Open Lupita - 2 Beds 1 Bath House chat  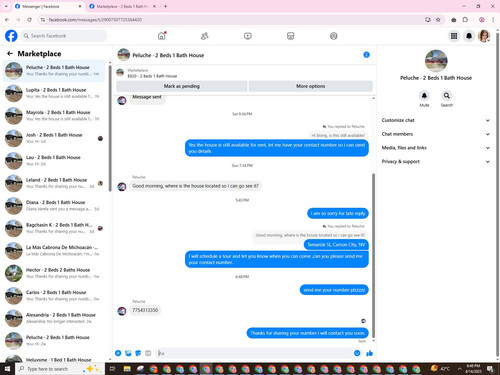(54, 93)
